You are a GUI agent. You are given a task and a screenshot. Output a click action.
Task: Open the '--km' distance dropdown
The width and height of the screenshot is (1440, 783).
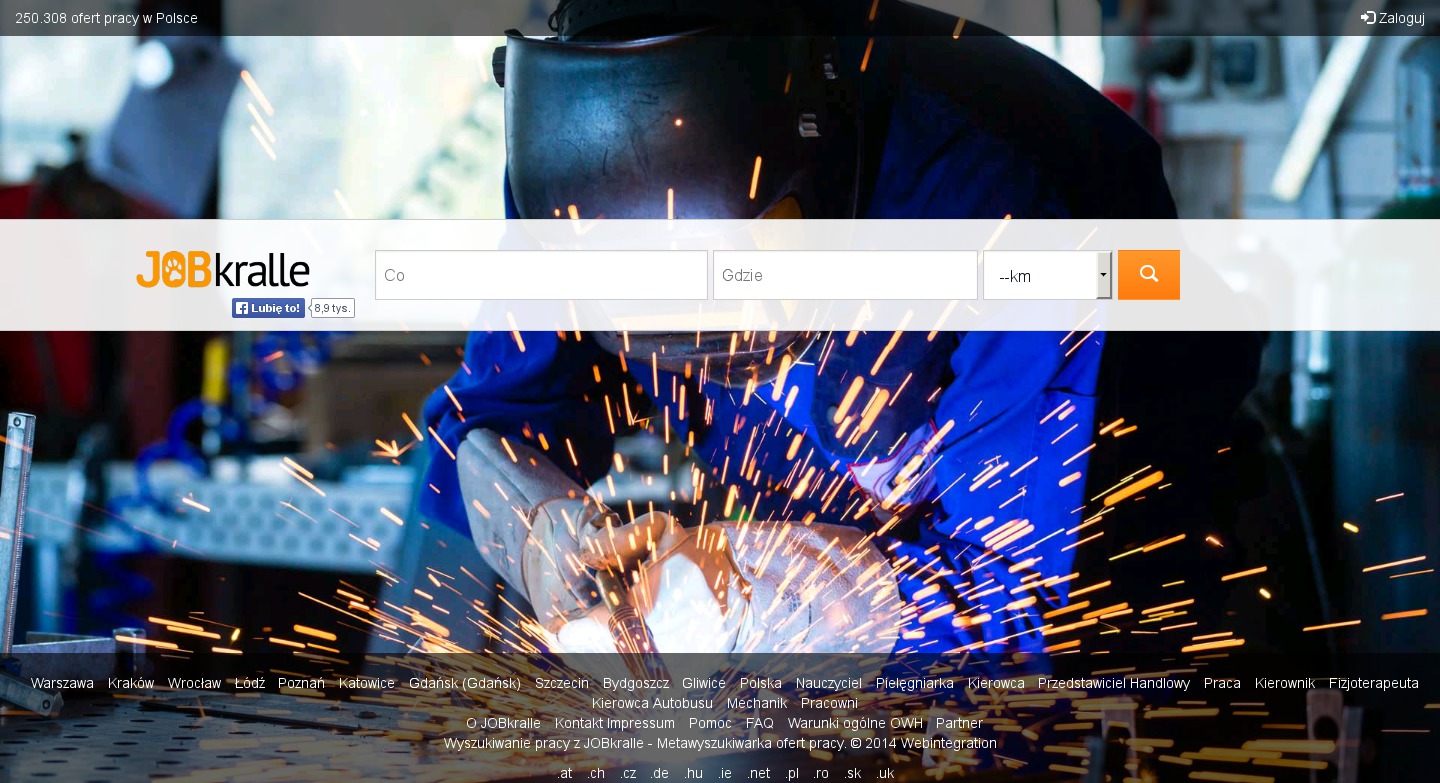click(1047, 275)
